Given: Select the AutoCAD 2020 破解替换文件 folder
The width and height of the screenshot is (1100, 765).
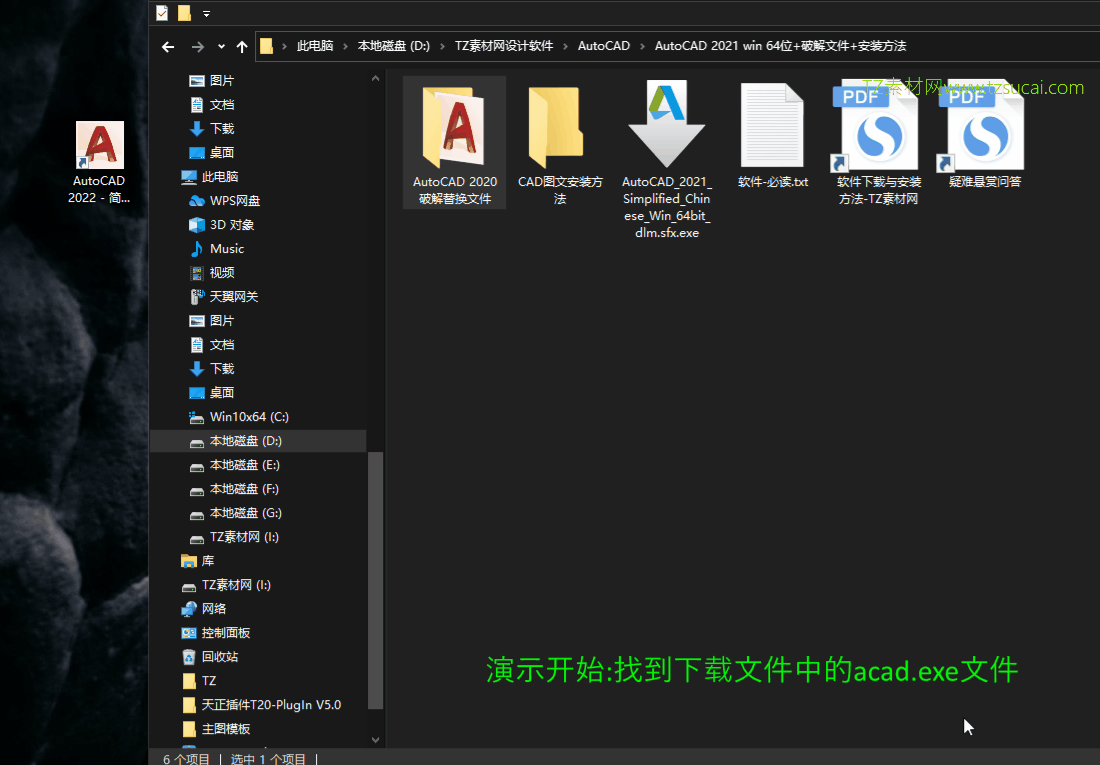Looking at the screenshot, I should pos(455,143).
